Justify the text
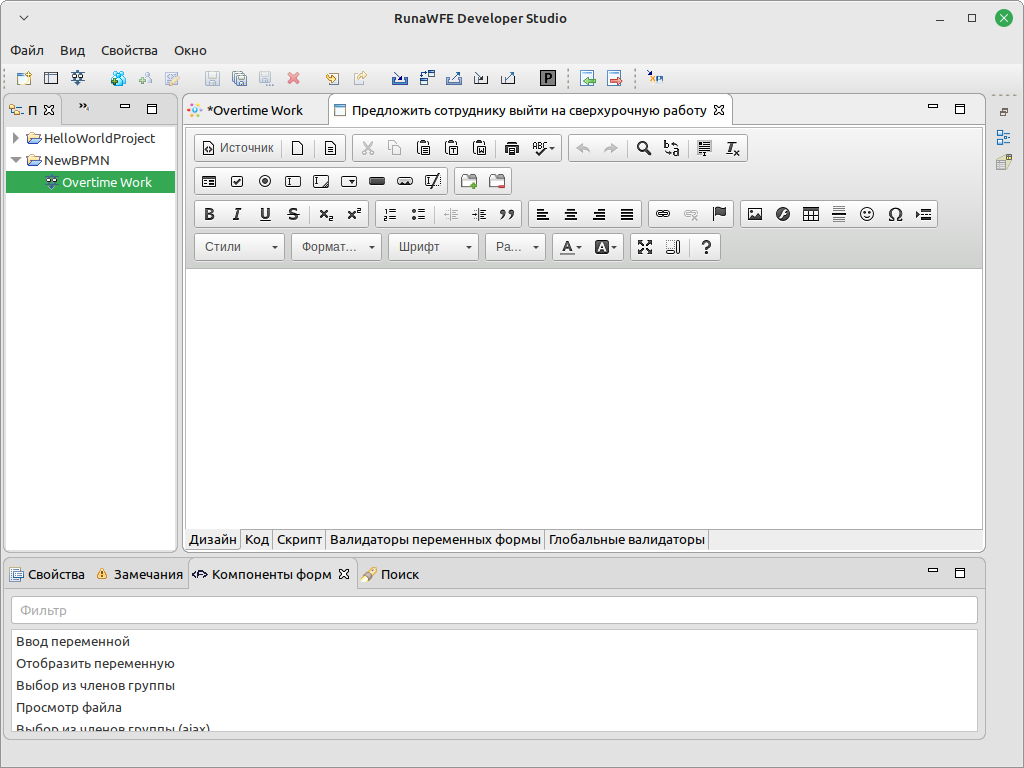 pos(627,214)
